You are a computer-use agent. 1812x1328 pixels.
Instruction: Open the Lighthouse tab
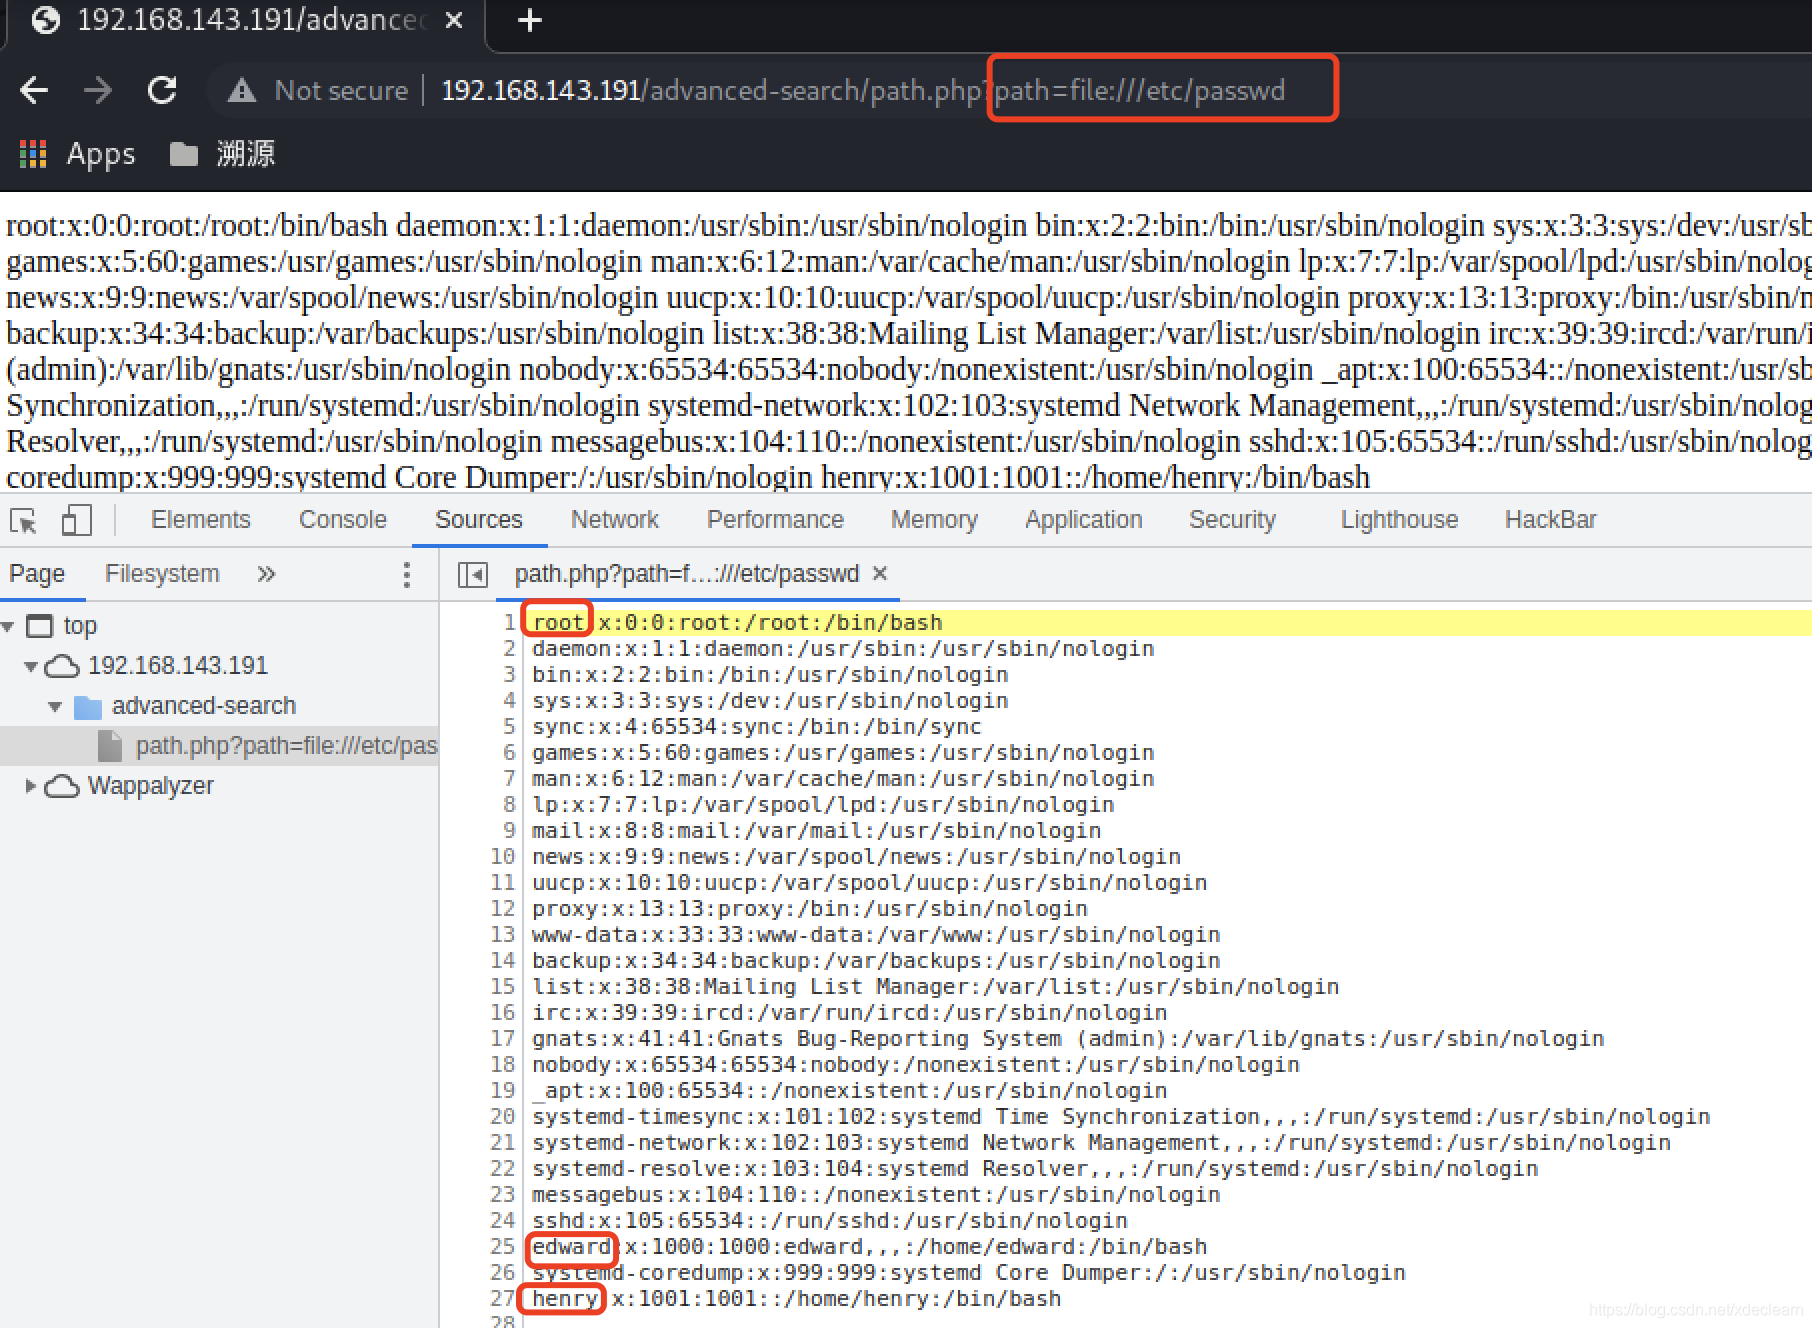(1399, 520)
